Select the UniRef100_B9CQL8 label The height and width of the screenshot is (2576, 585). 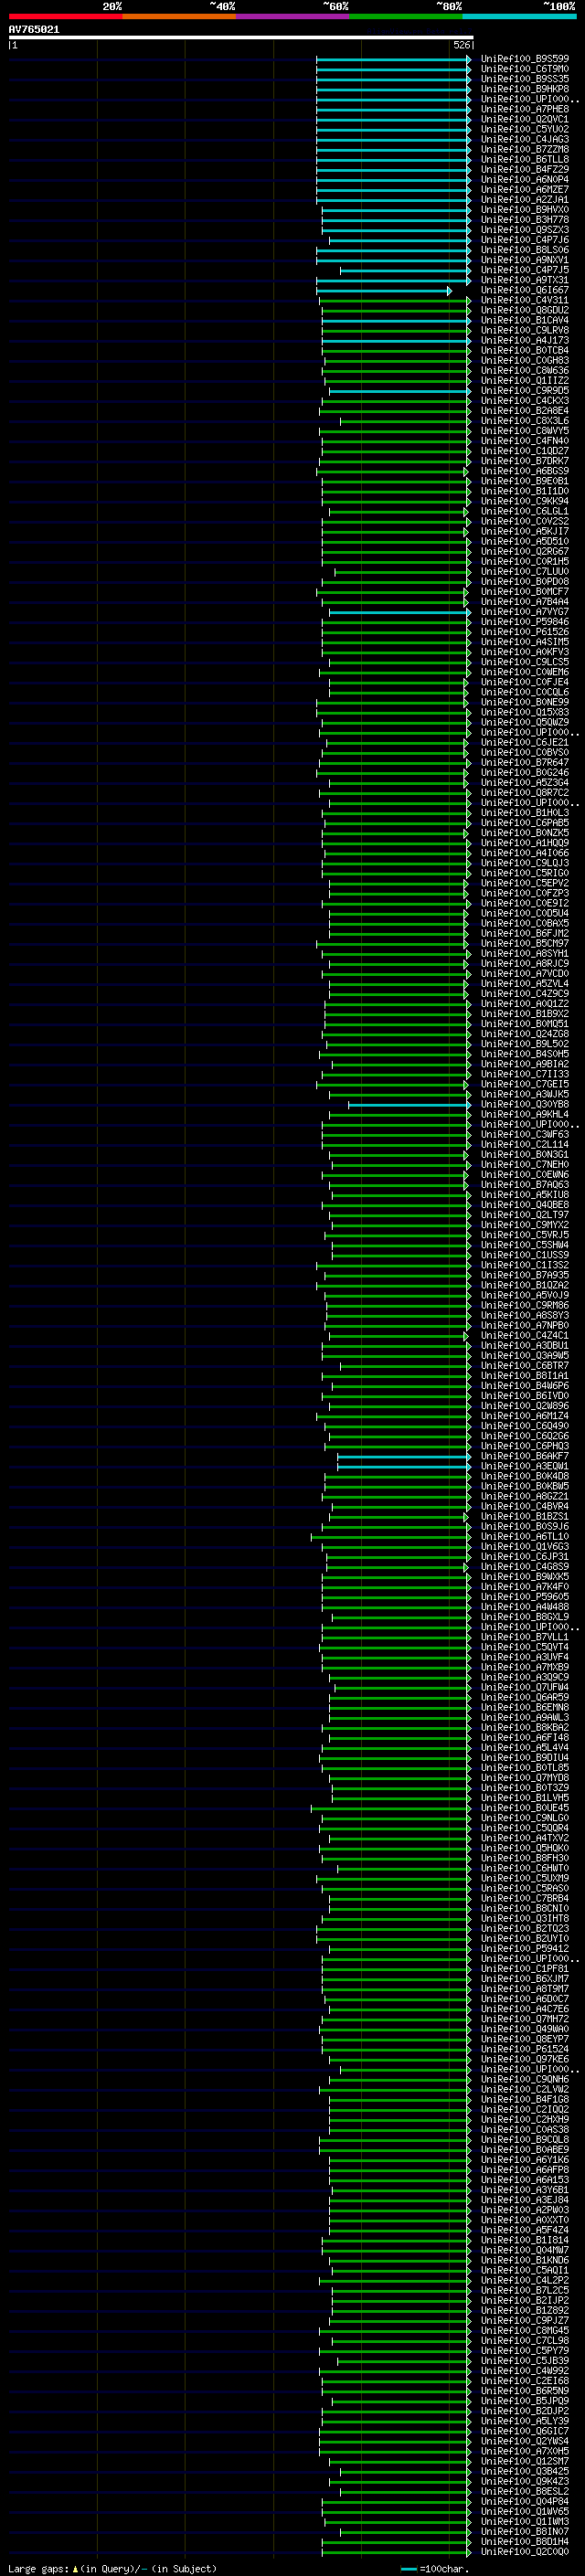coord(524,2140)
